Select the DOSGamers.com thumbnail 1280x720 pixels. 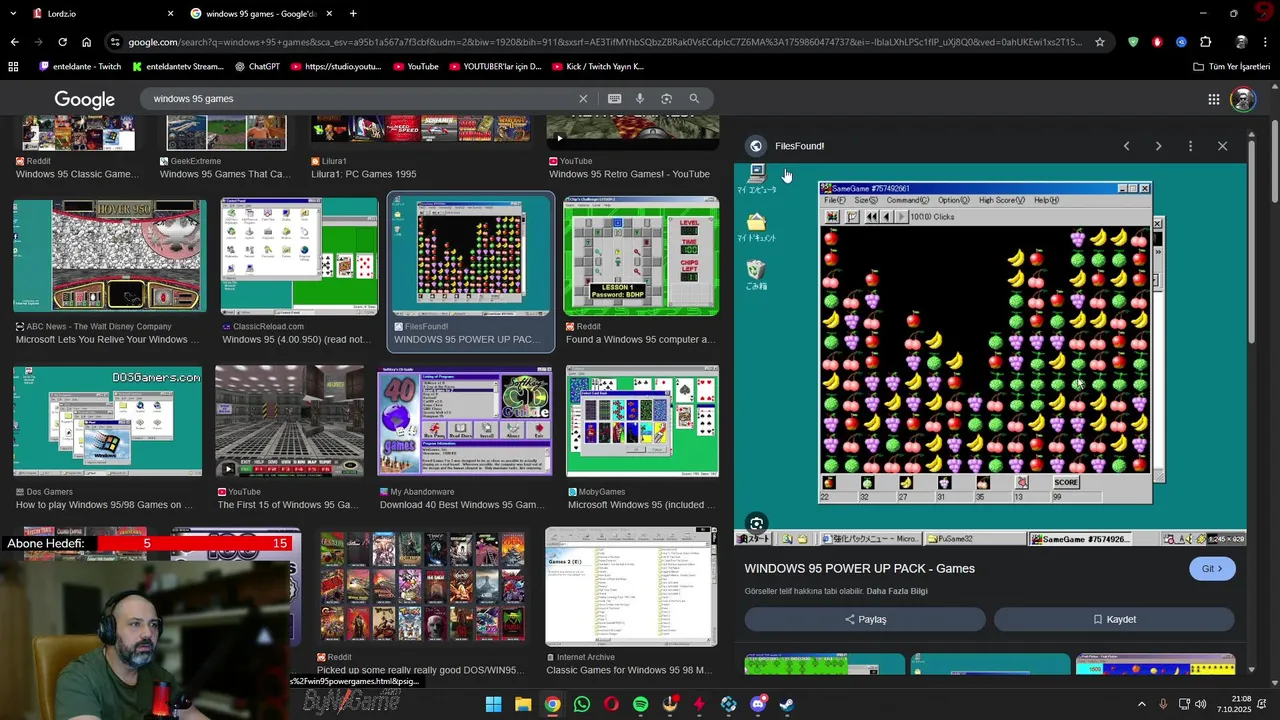coord(107,421)
